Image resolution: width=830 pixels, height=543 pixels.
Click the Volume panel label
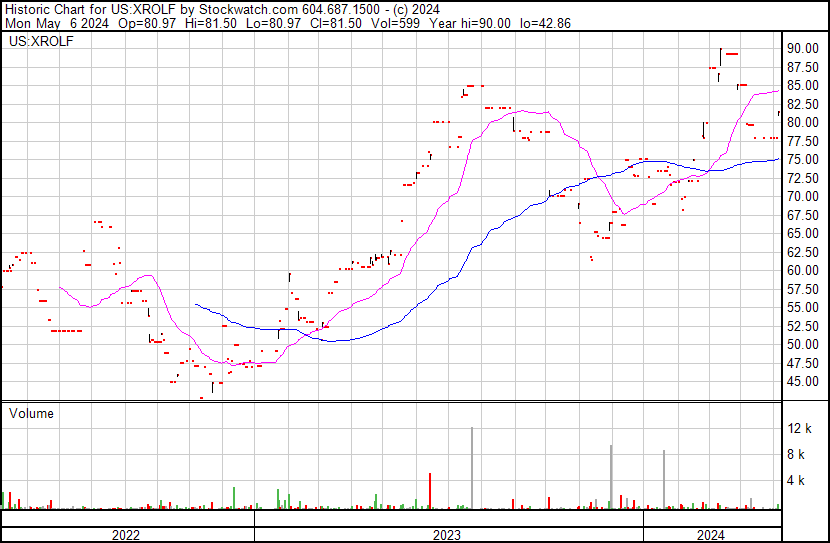pyautogui.click(x=31, y=413)
